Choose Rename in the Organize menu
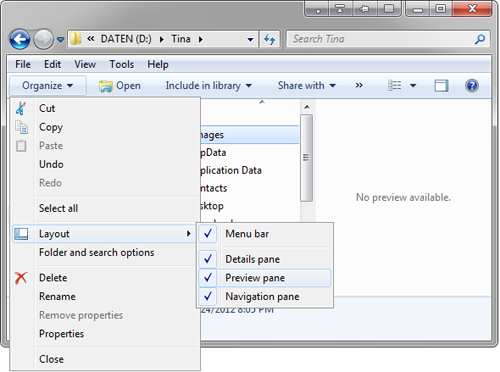 coord(106,296)
